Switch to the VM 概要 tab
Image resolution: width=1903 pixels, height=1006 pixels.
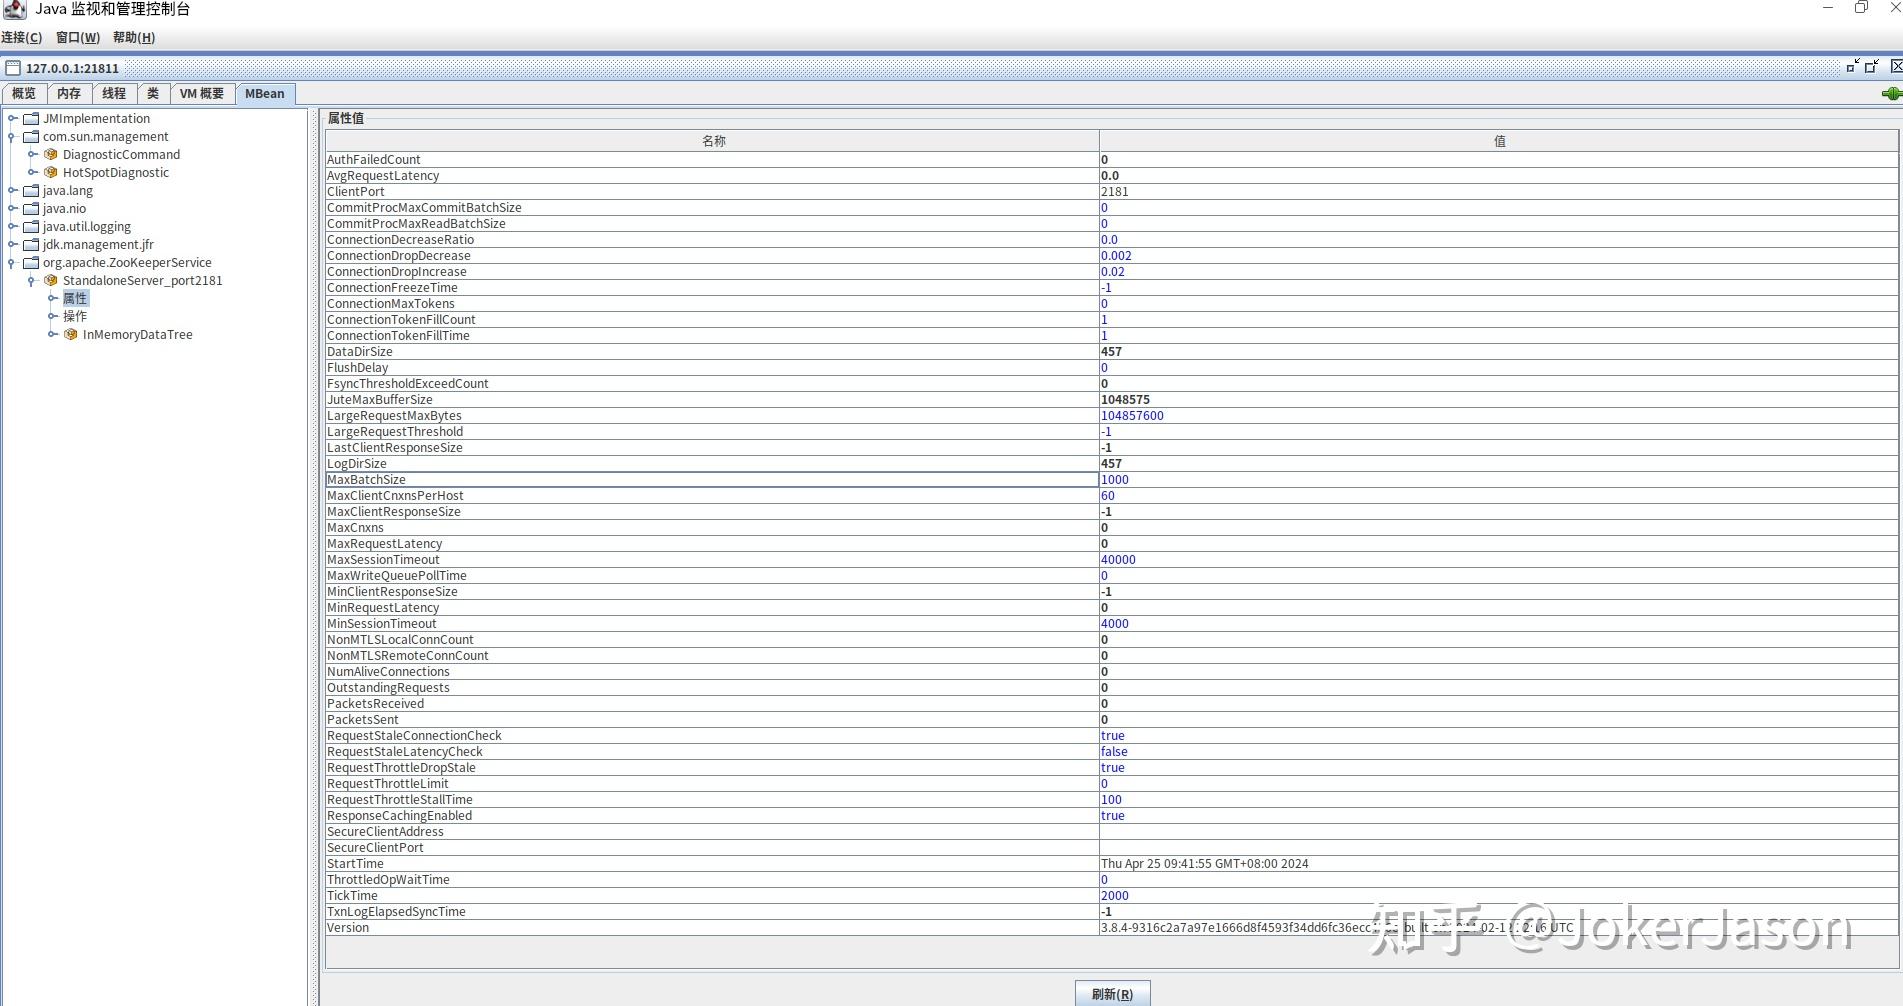202,93
